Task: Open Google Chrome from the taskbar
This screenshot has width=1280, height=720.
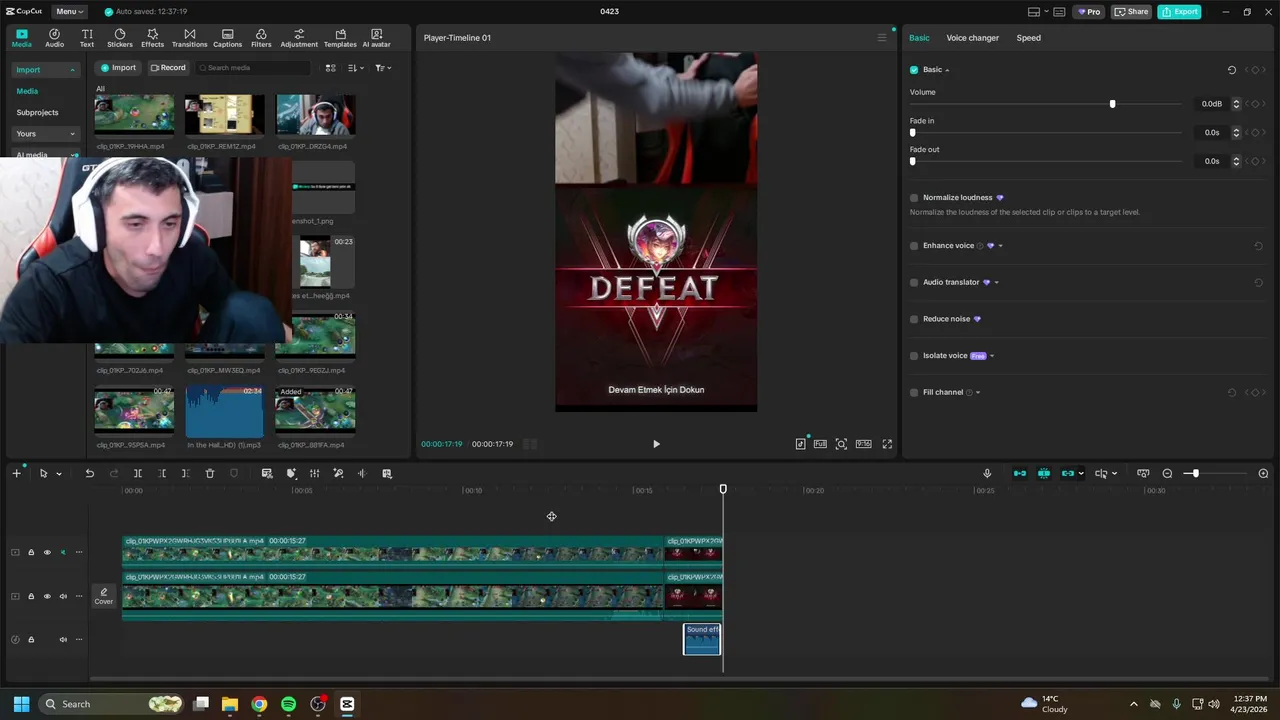Action: (x=259, y=704)
